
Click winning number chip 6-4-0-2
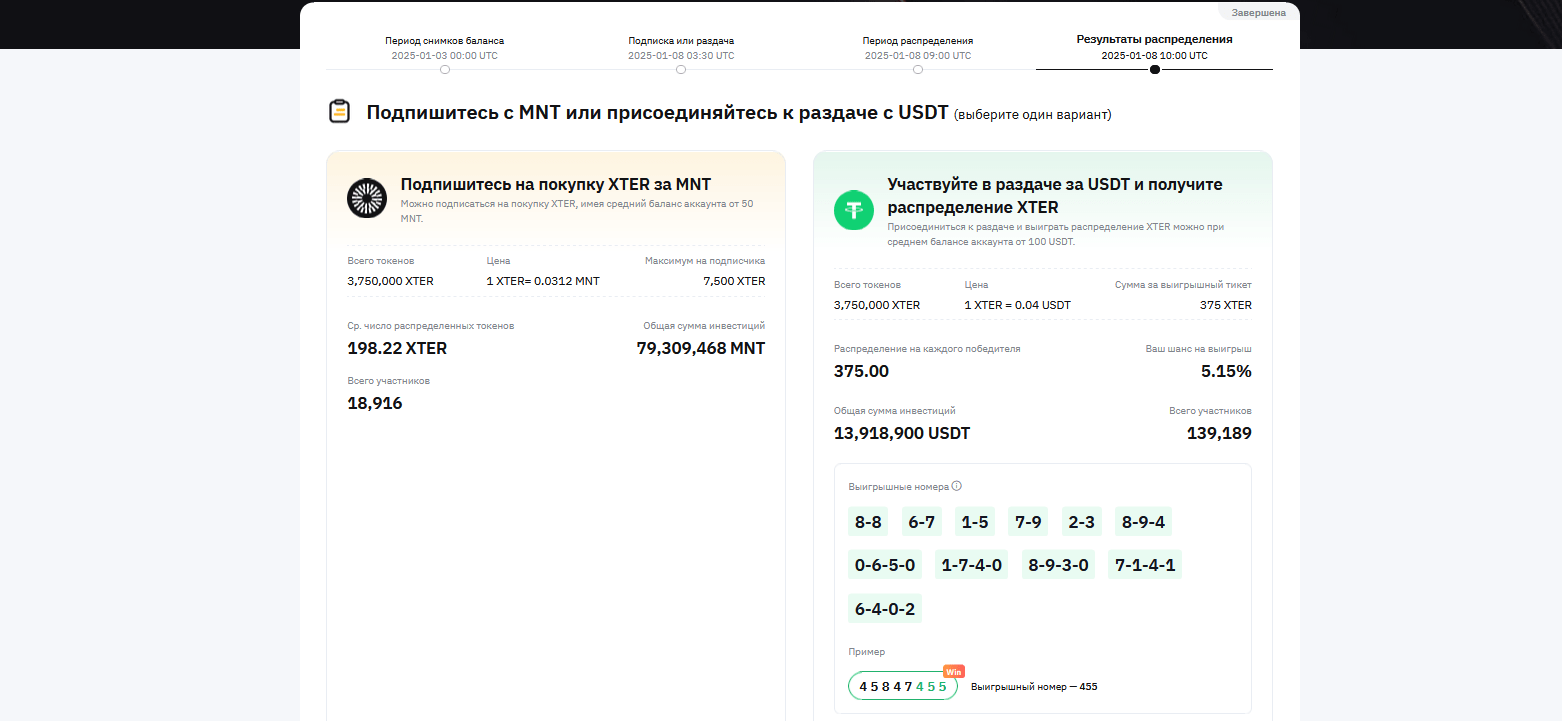885,608
